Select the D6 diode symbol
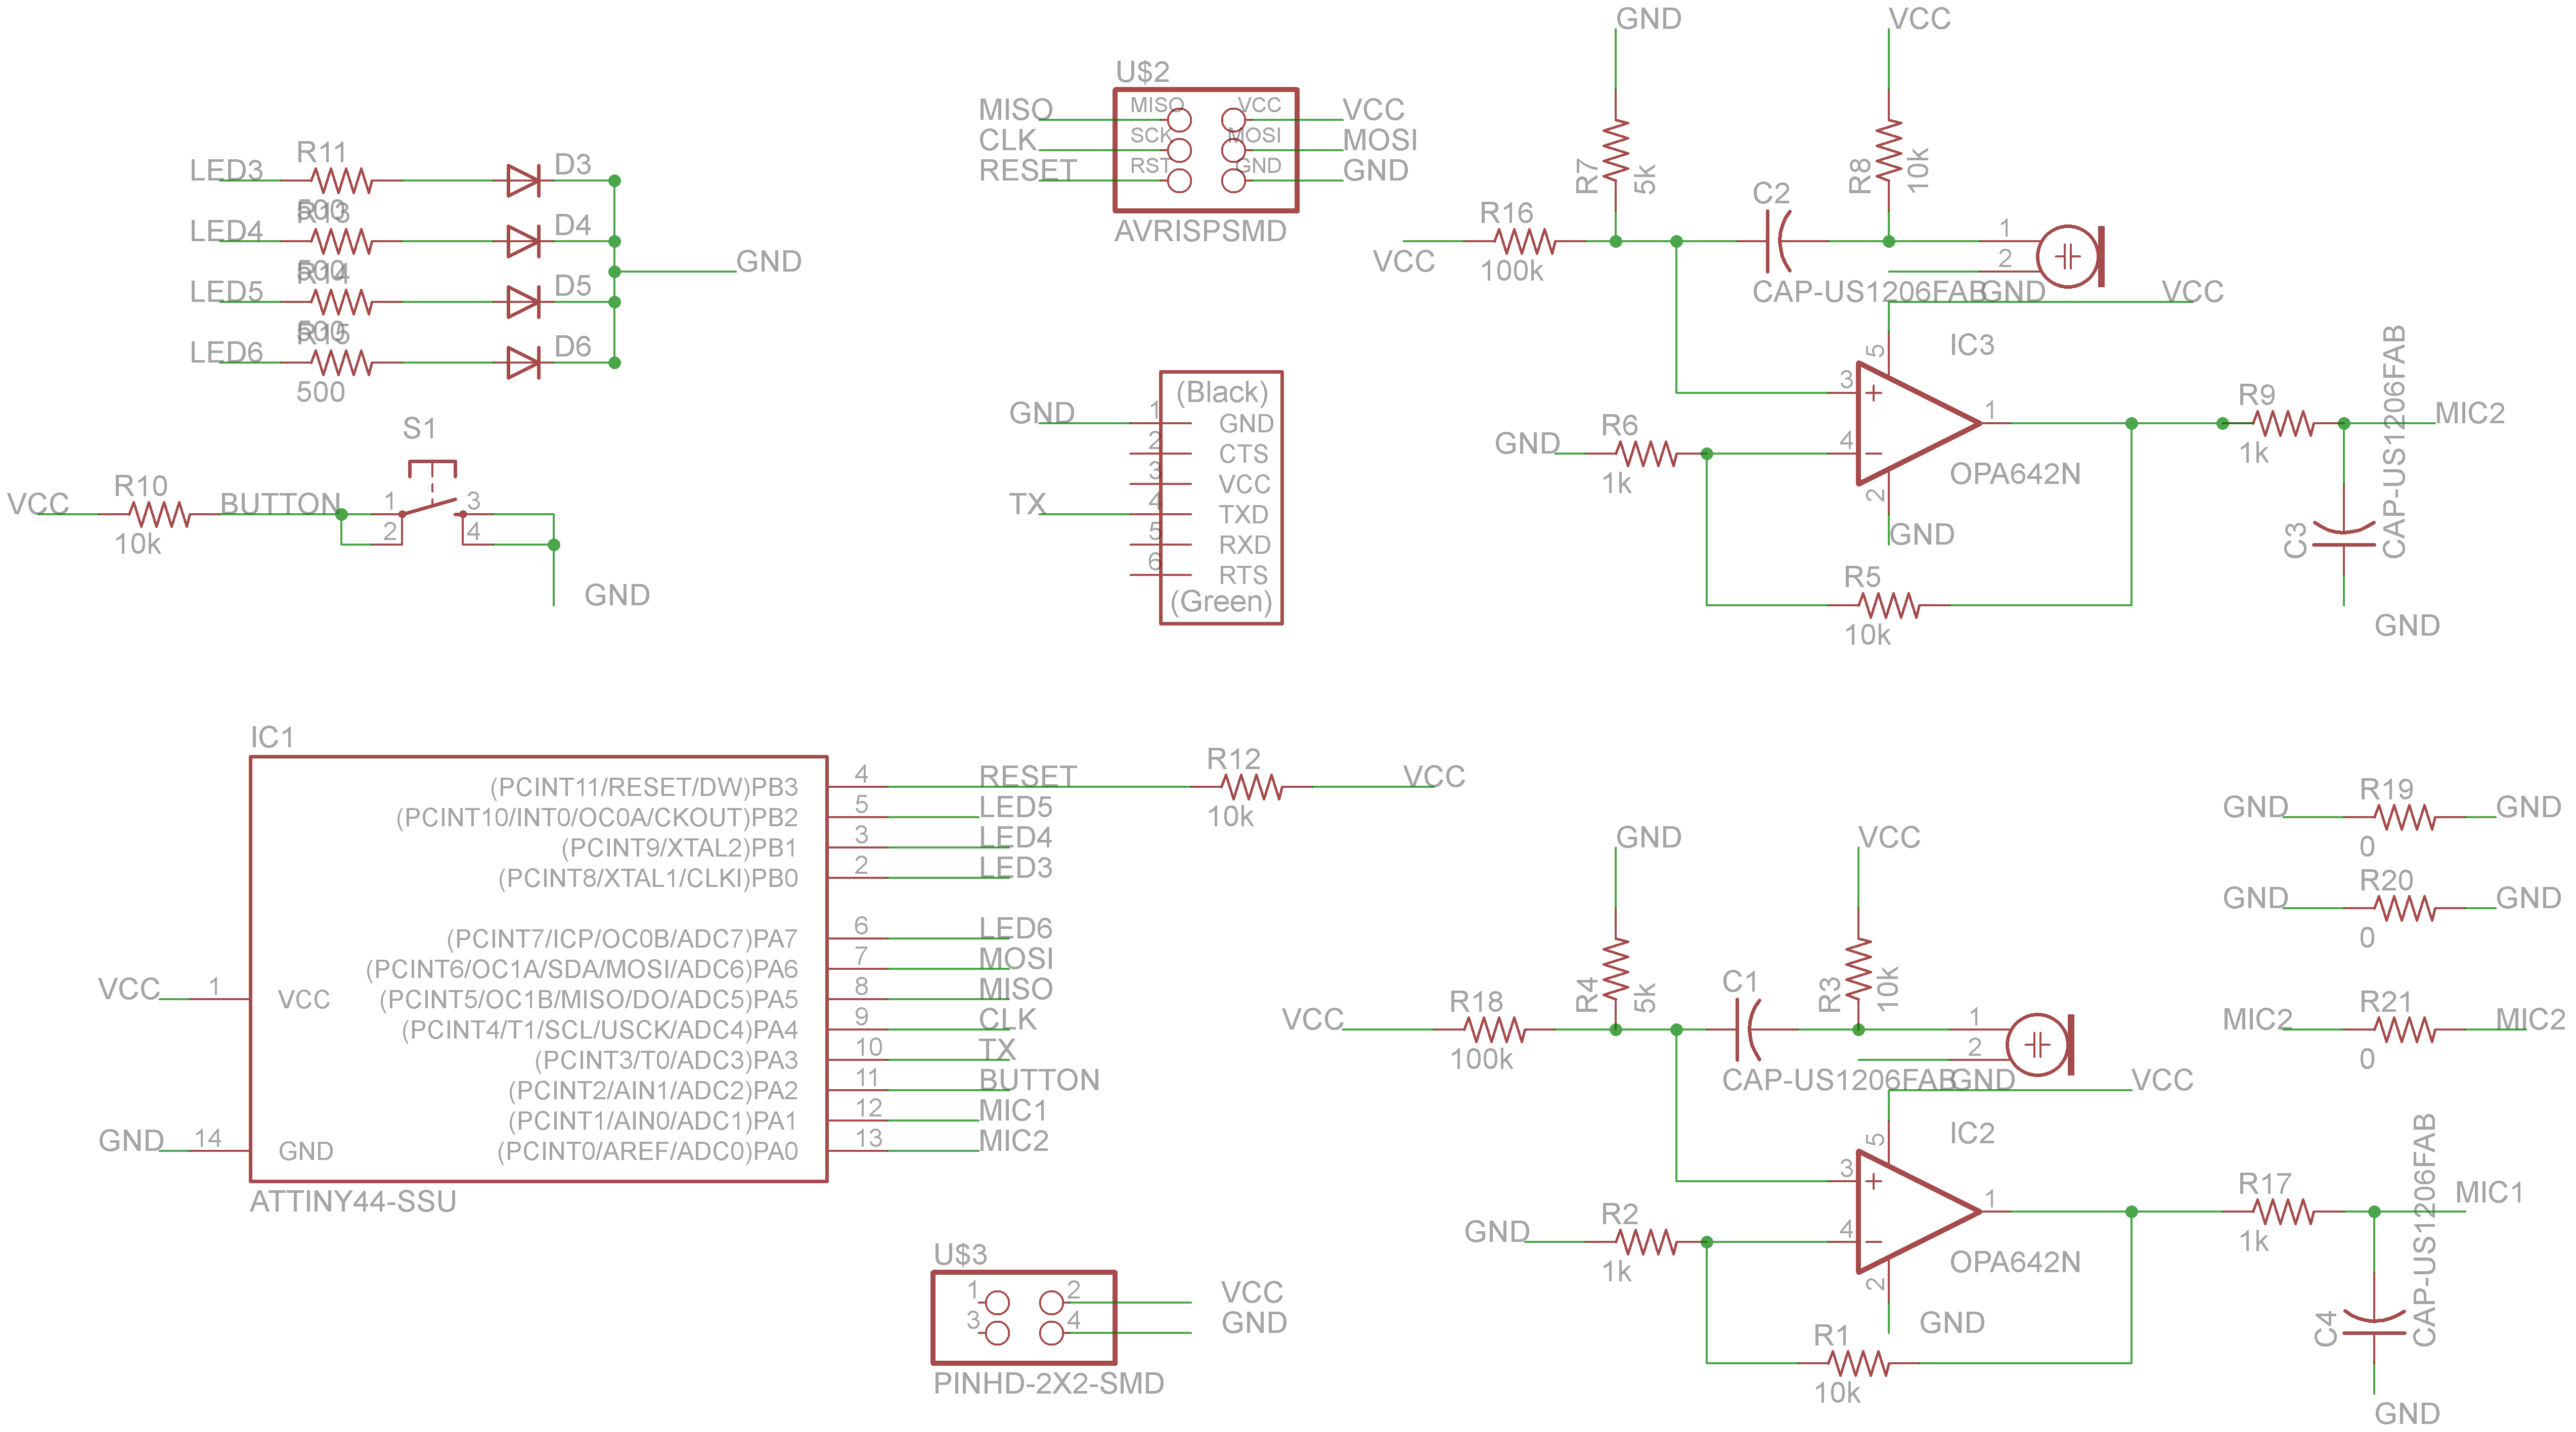Viewport: 2576px width, 1432px height. click(x=523, y=362)
